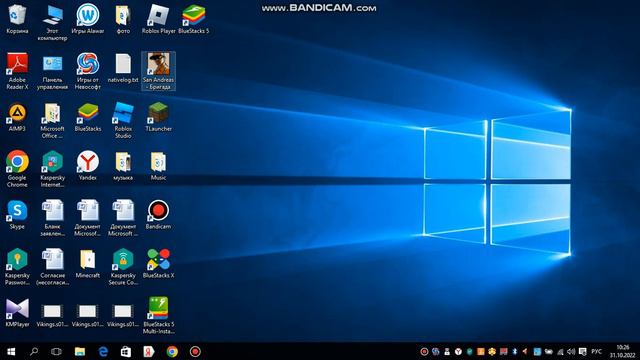Switch input language via РУС indicator

596,352
